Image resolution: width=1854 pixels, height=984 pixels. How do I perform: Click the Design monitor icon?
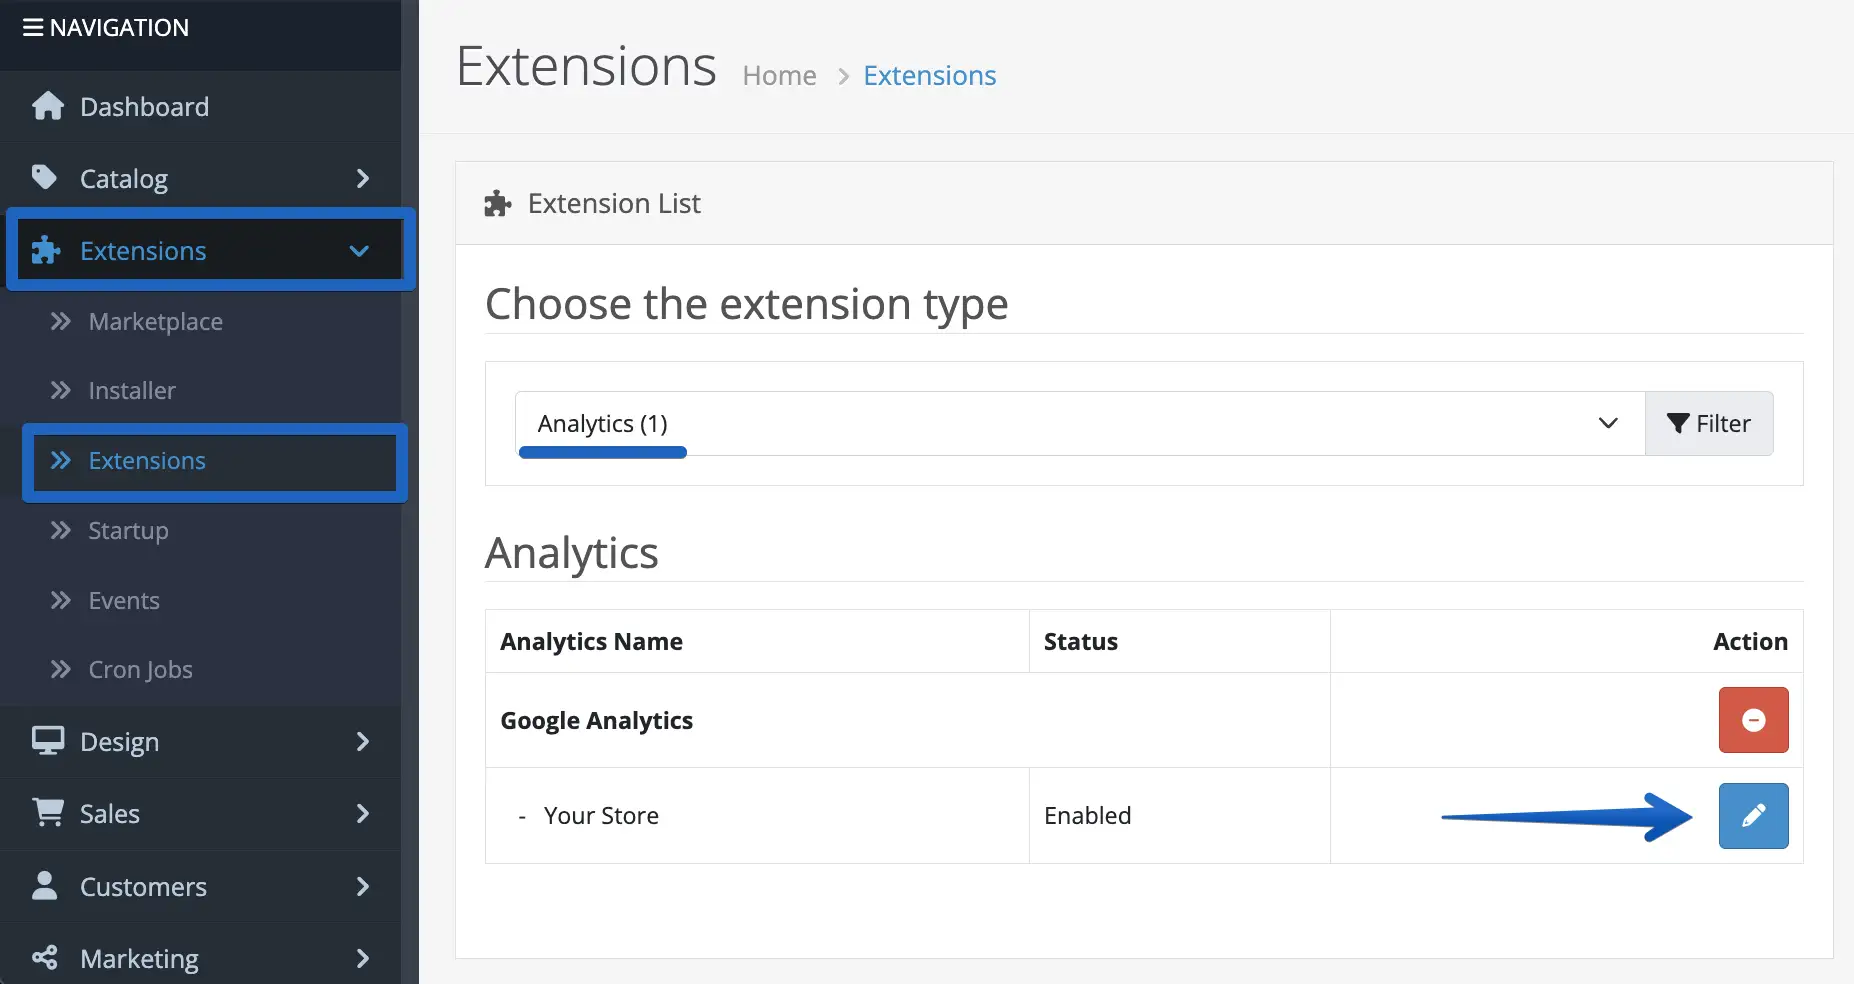(47, 741)
